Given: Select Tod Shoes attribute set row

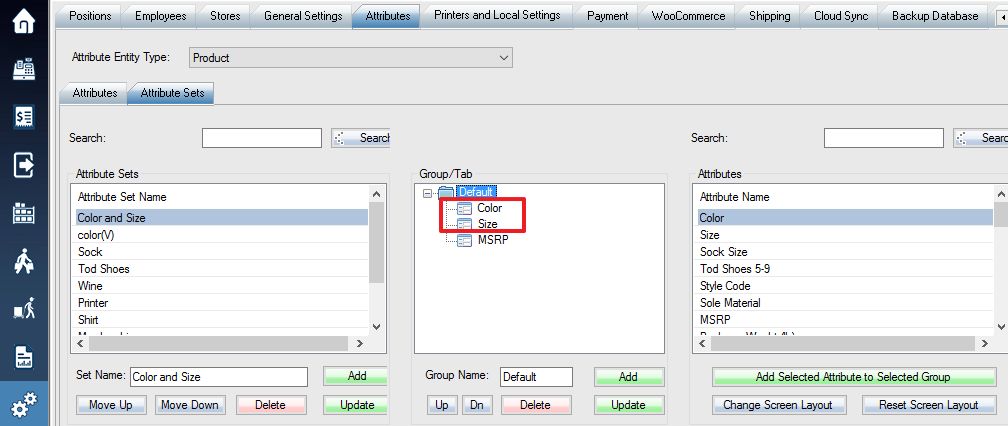Looking at the screenshot, I should click(222, 269).
